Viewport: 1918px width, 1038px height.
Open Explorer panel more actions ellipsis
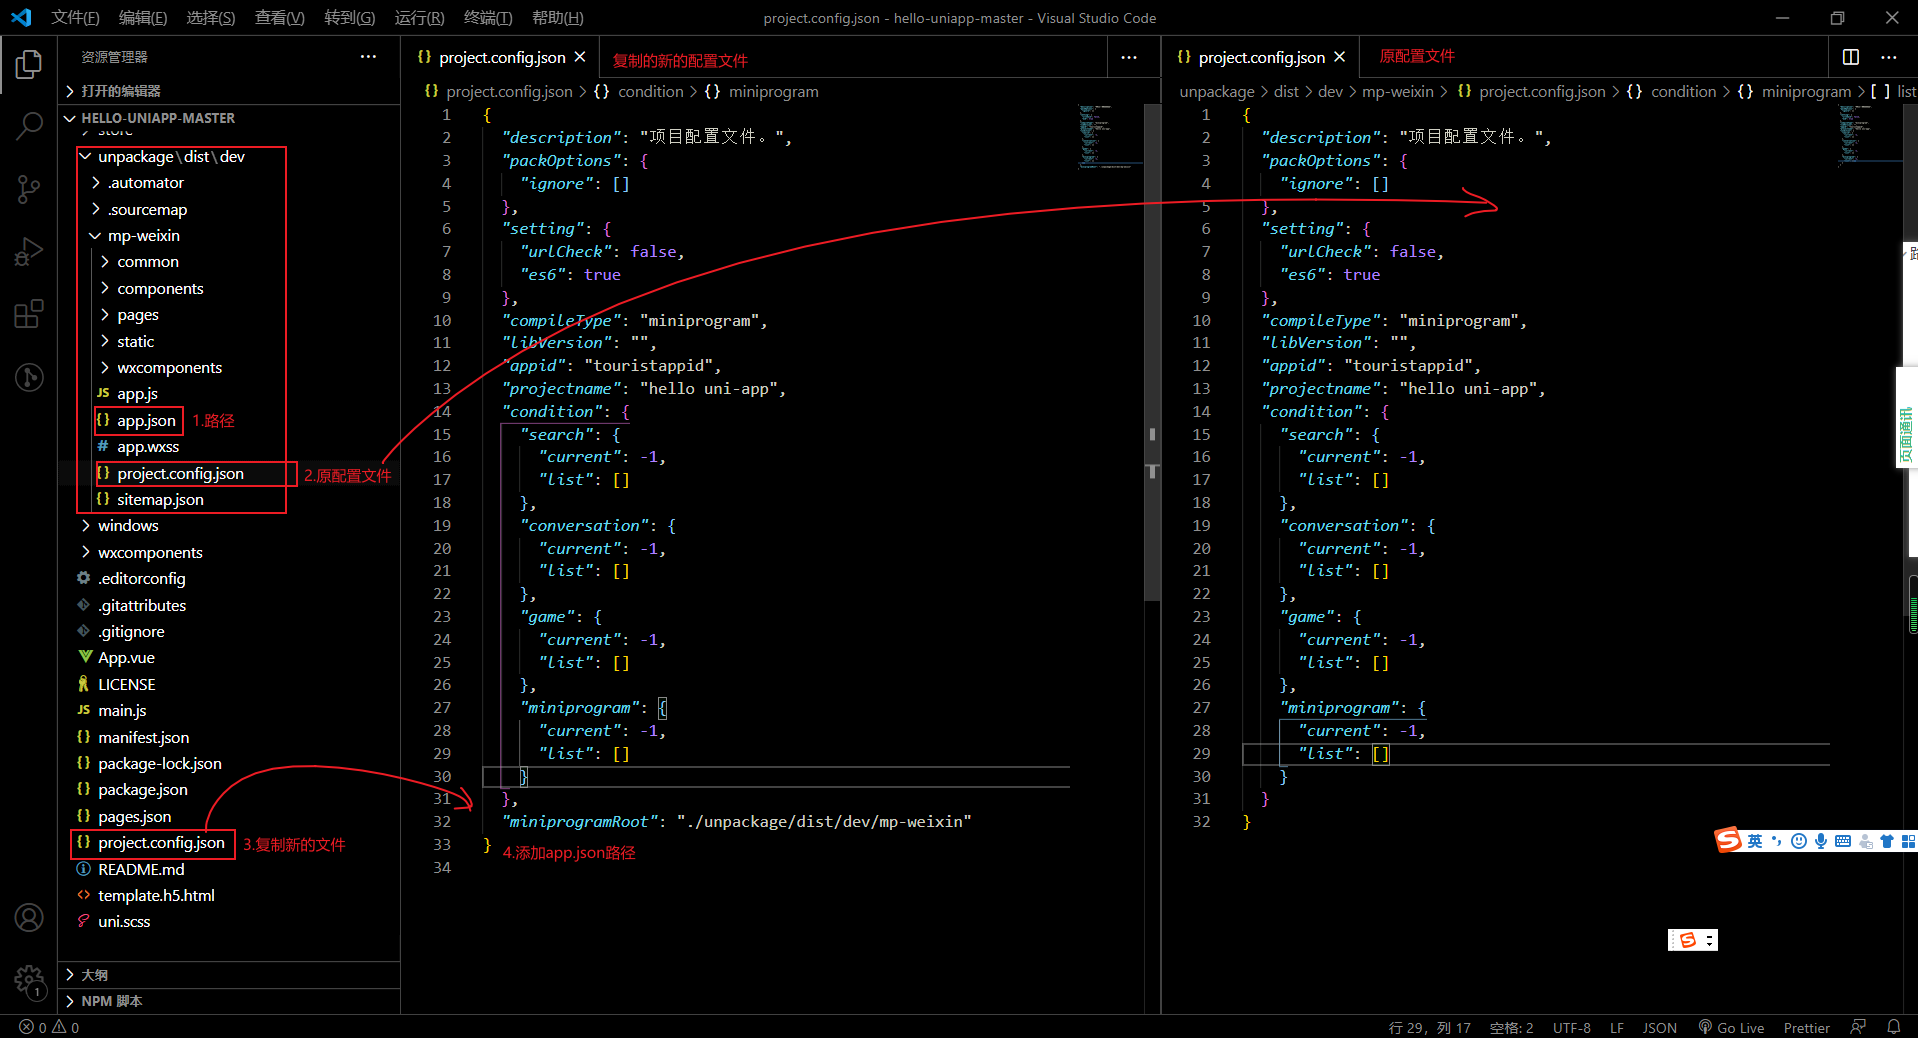pos(368,57)
